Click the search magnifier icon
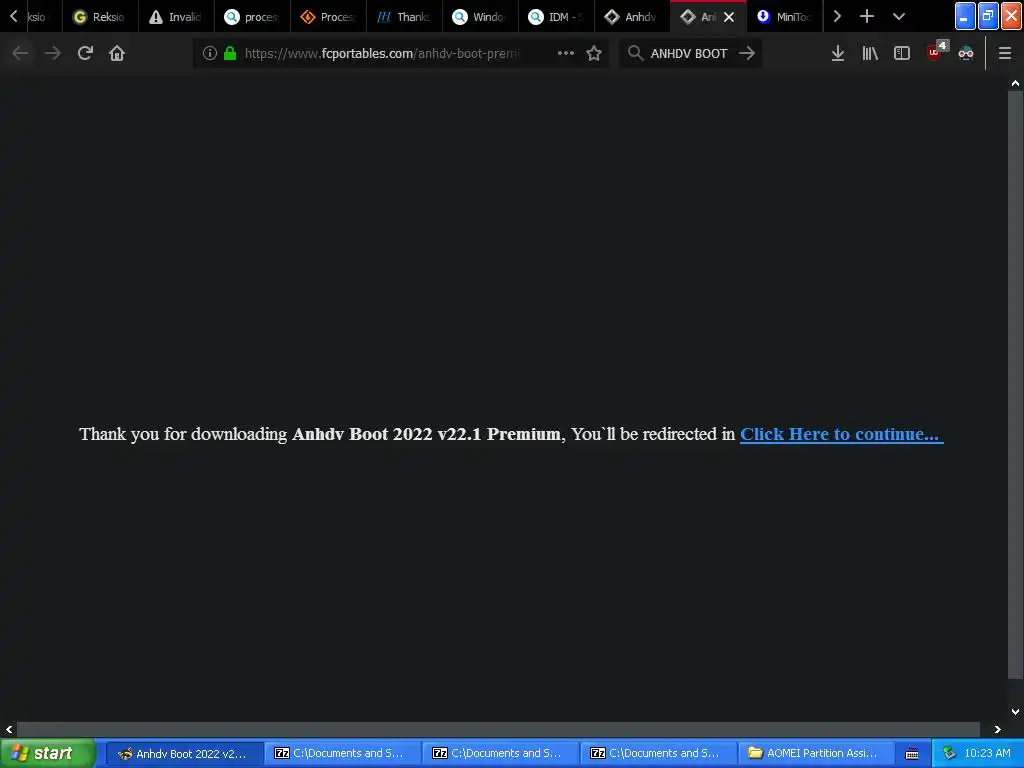1024x768 pixels. 635,53
